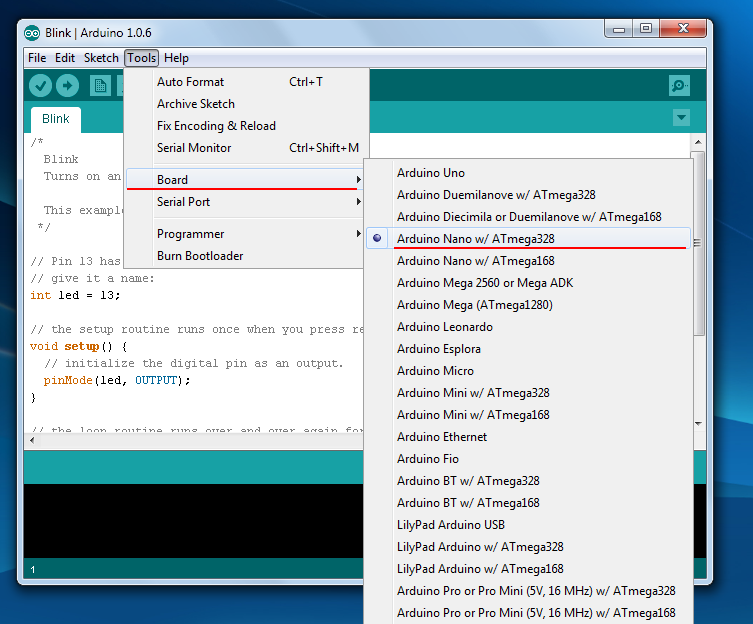This screenshot has width=753, height=624.
Task: Select Arduino Mini w/ ATmega168
Action: tap(528, 415)
